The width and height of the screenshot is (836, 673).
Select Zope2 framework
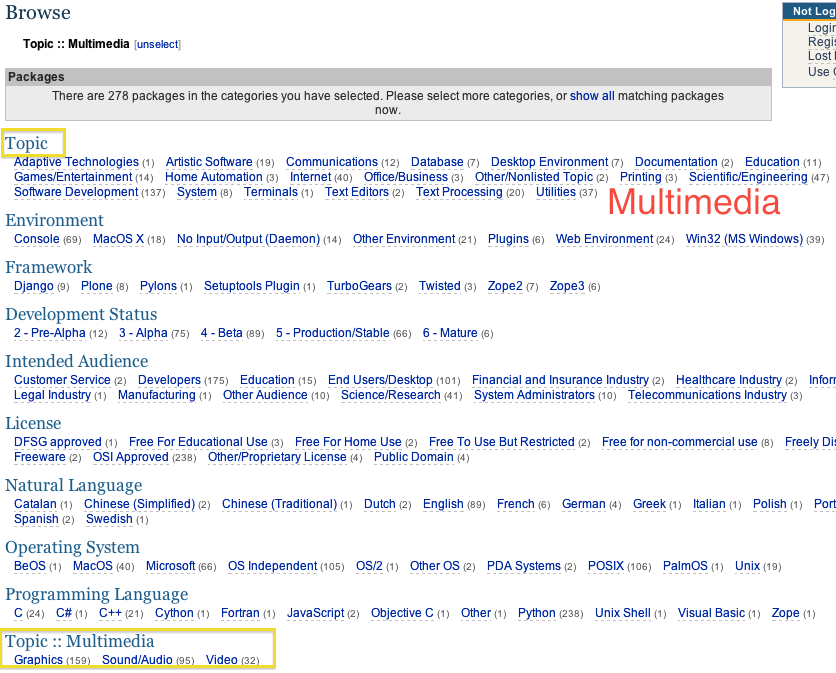pyautogui.click(x=505, y=286)
